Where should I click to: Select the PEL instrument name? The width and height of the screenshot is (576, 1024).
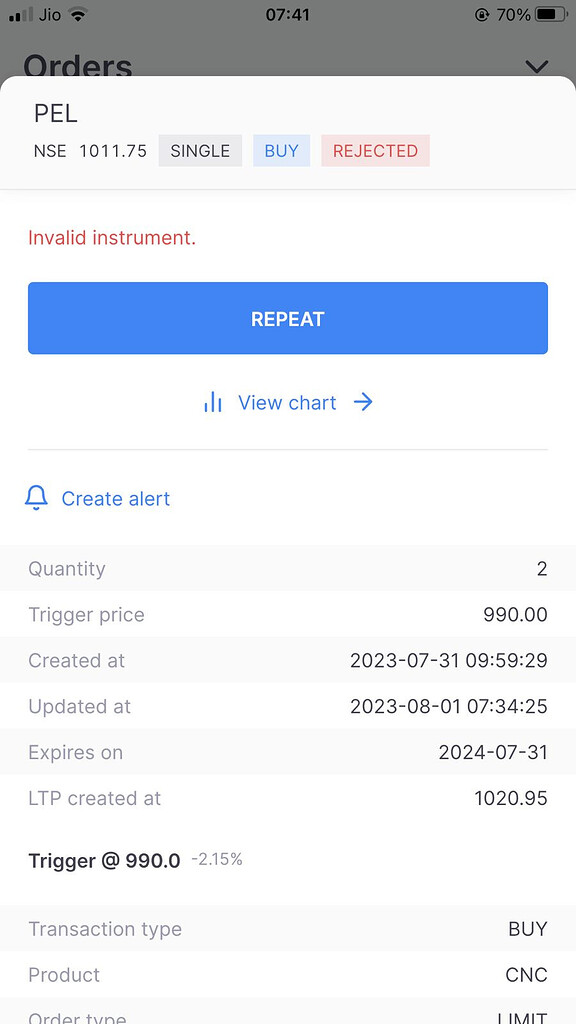pos(55,113)
